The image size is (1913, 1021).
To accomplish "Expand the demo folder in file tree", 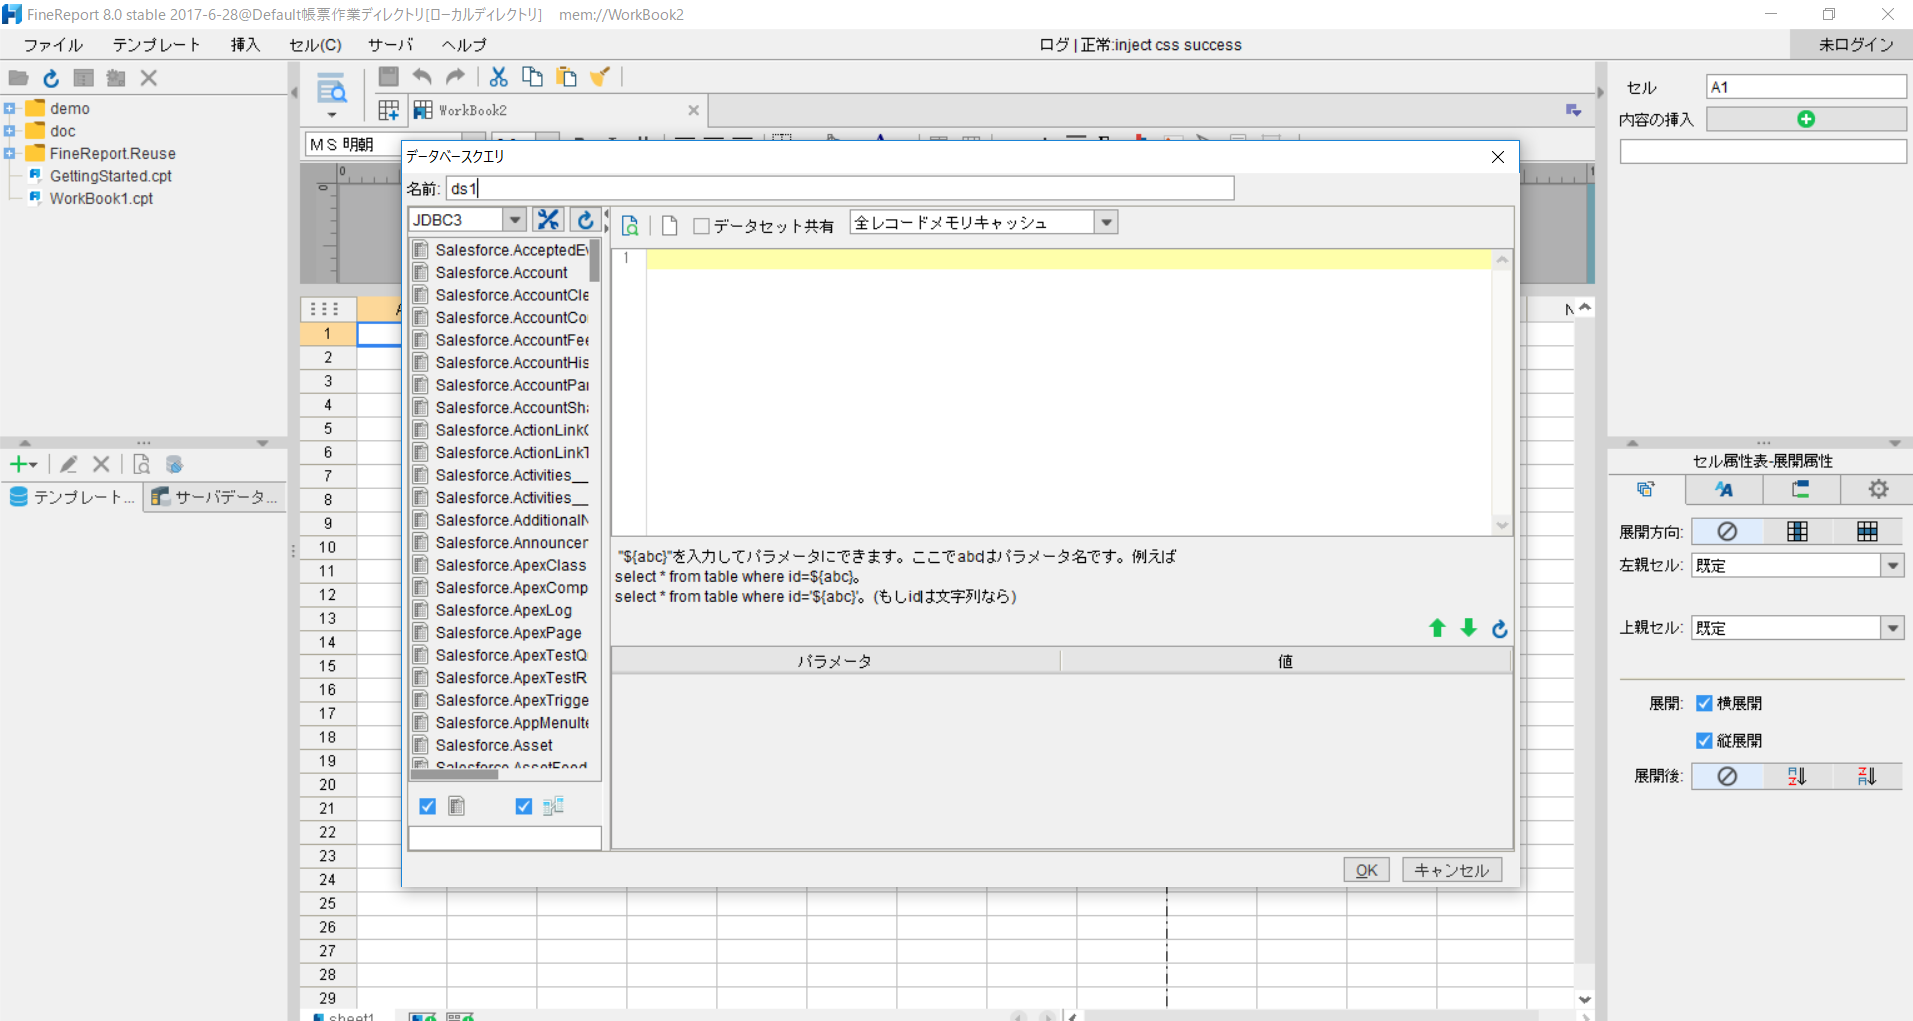I will [x=9, y=108].
